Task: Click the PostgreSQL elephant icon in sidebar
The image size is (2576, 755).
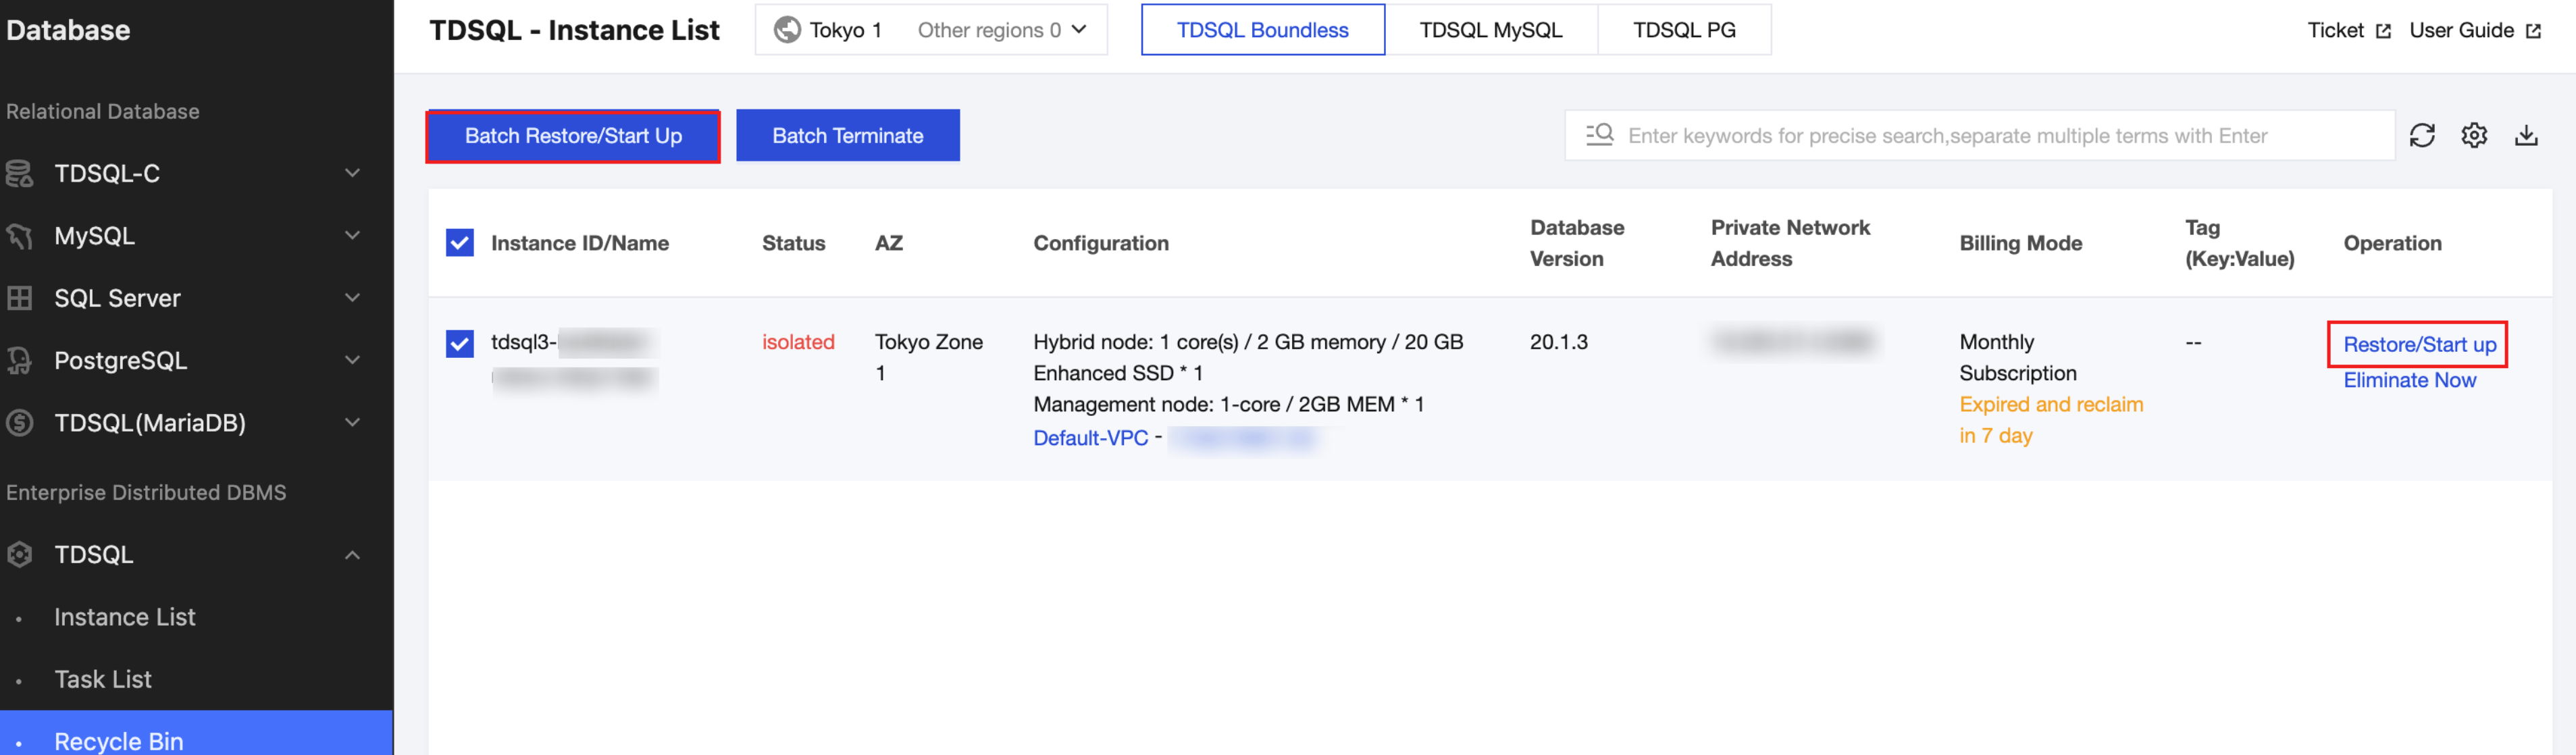Action: click(19, 360)
